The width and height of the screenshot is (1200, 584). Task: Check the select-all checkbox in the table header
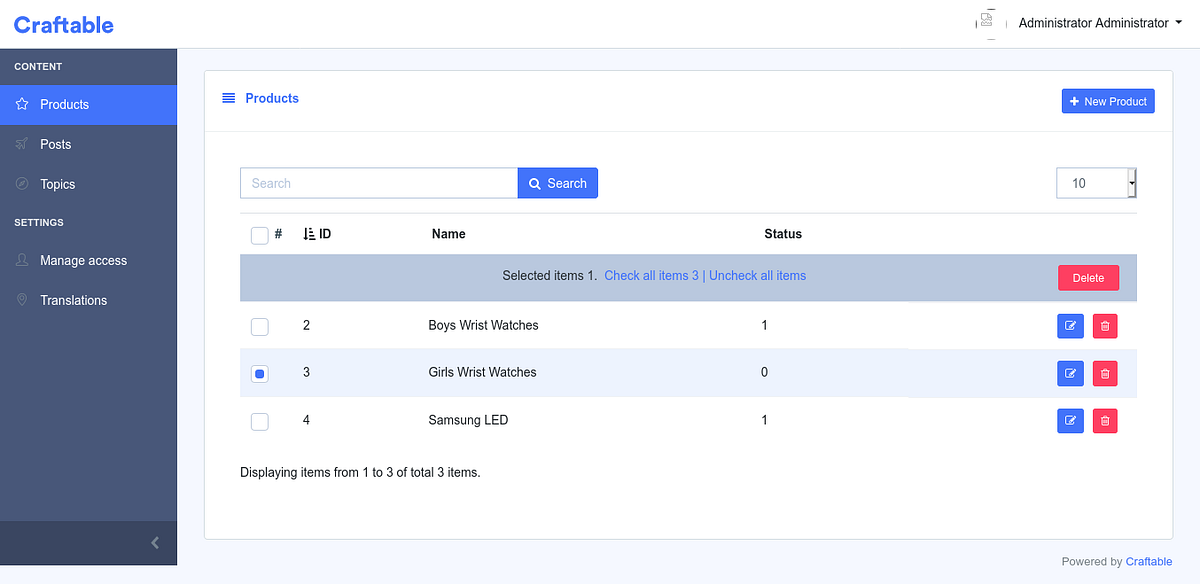[x=259, y=235]
